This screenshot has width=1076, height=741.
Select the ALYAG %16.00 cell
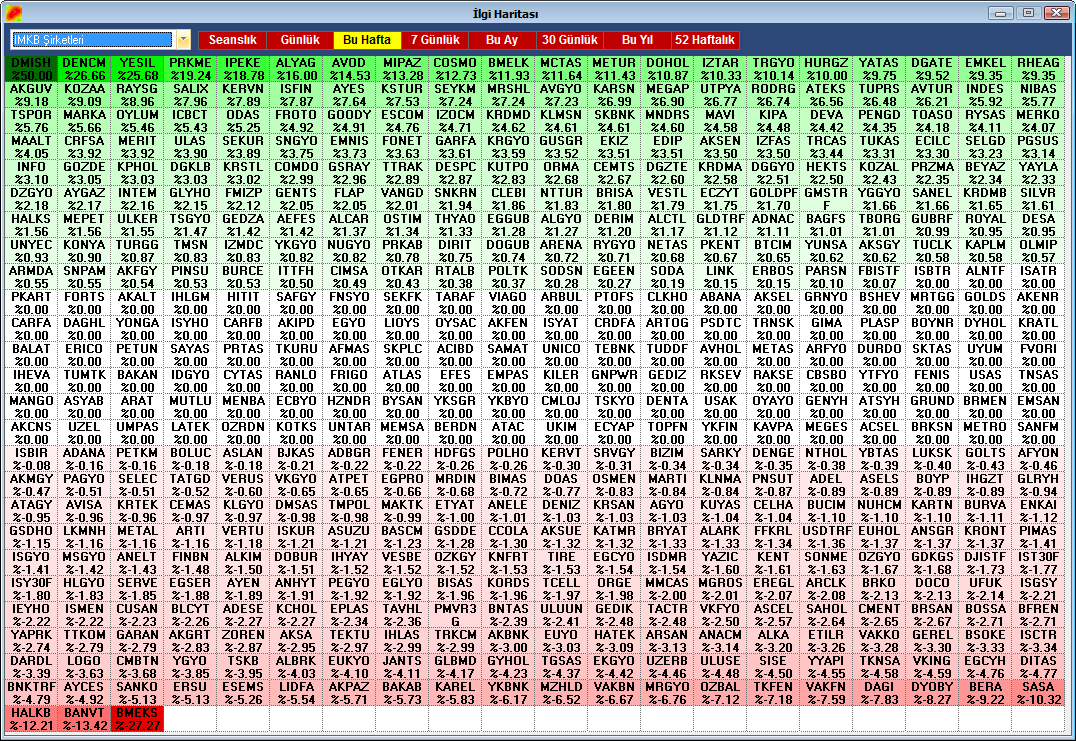pos(296,69)
